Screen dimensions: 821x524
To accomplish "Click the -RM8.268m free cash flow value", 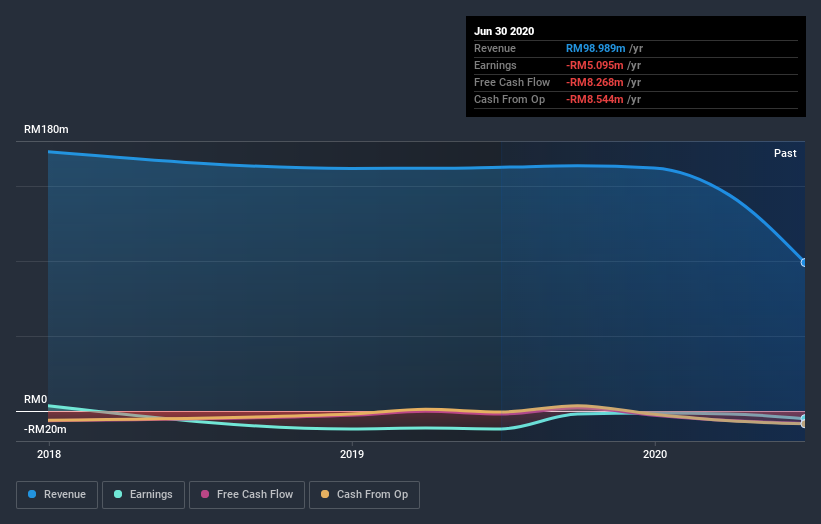I will click(x=594, y=82).
